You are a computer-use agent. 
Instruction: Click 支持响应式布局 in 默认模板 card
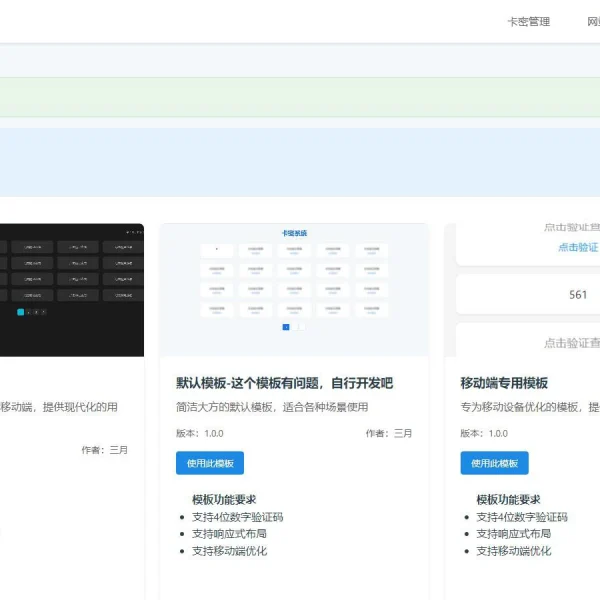[x=229, y=534]
